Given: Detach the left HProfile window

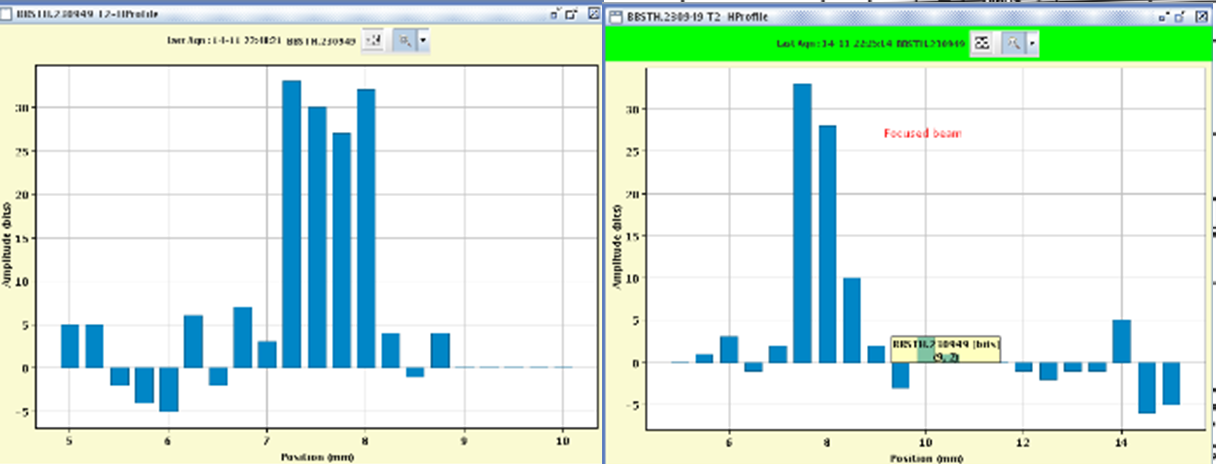Looking at the screenshot, I should [x=572, y=15].
